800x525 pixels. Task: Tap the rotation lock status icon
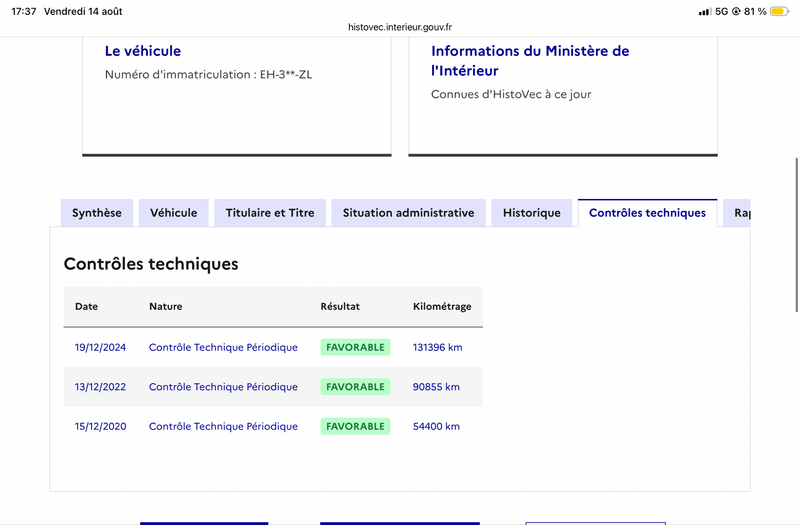[736, 11]
